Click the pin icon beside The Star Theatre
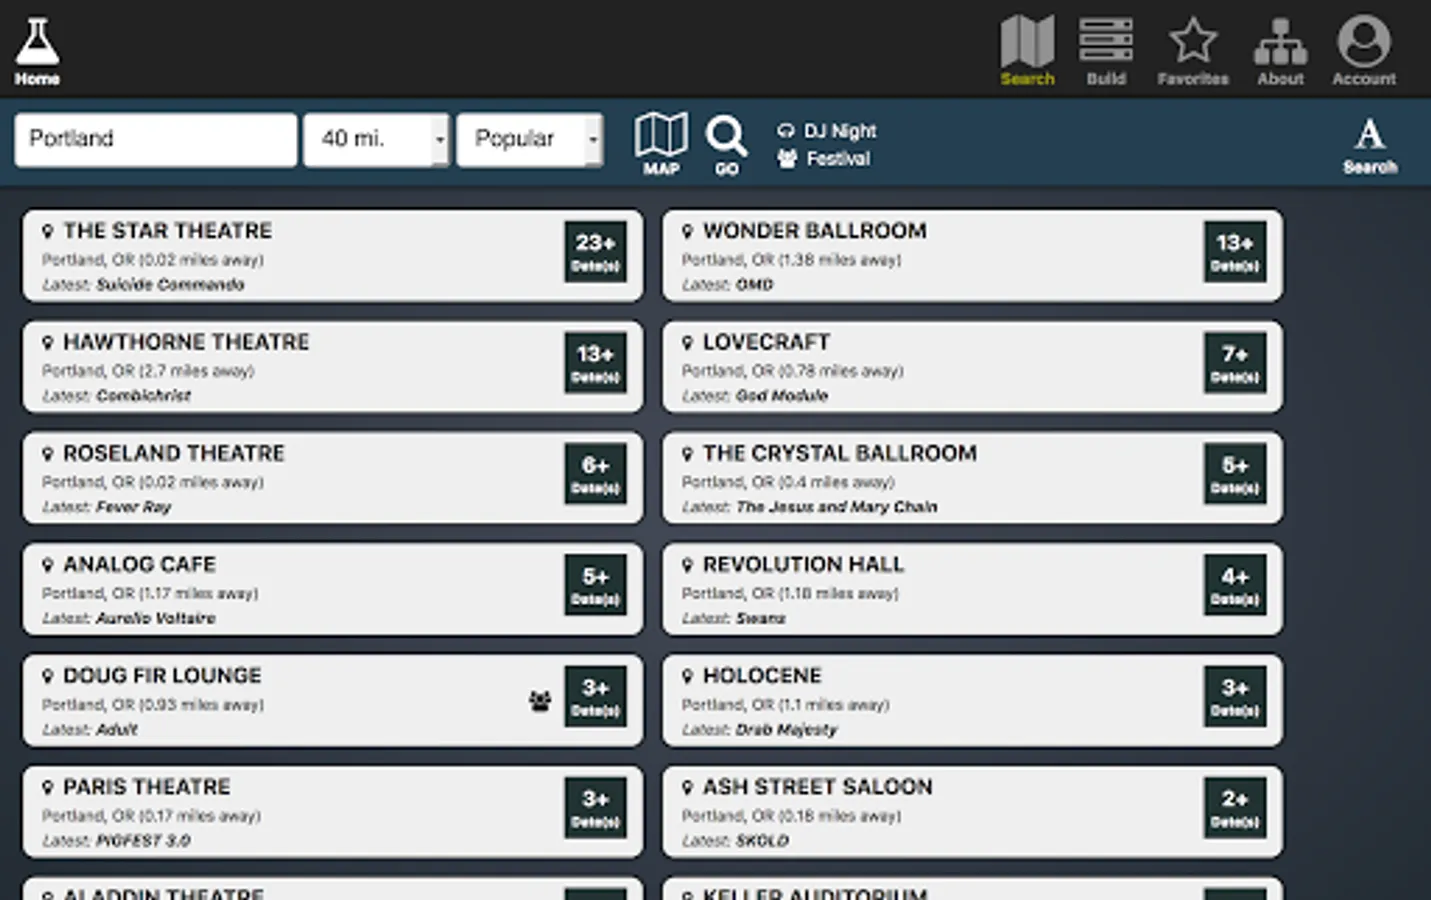This screenshot has width=1431, height=900. tap(47, 231)
